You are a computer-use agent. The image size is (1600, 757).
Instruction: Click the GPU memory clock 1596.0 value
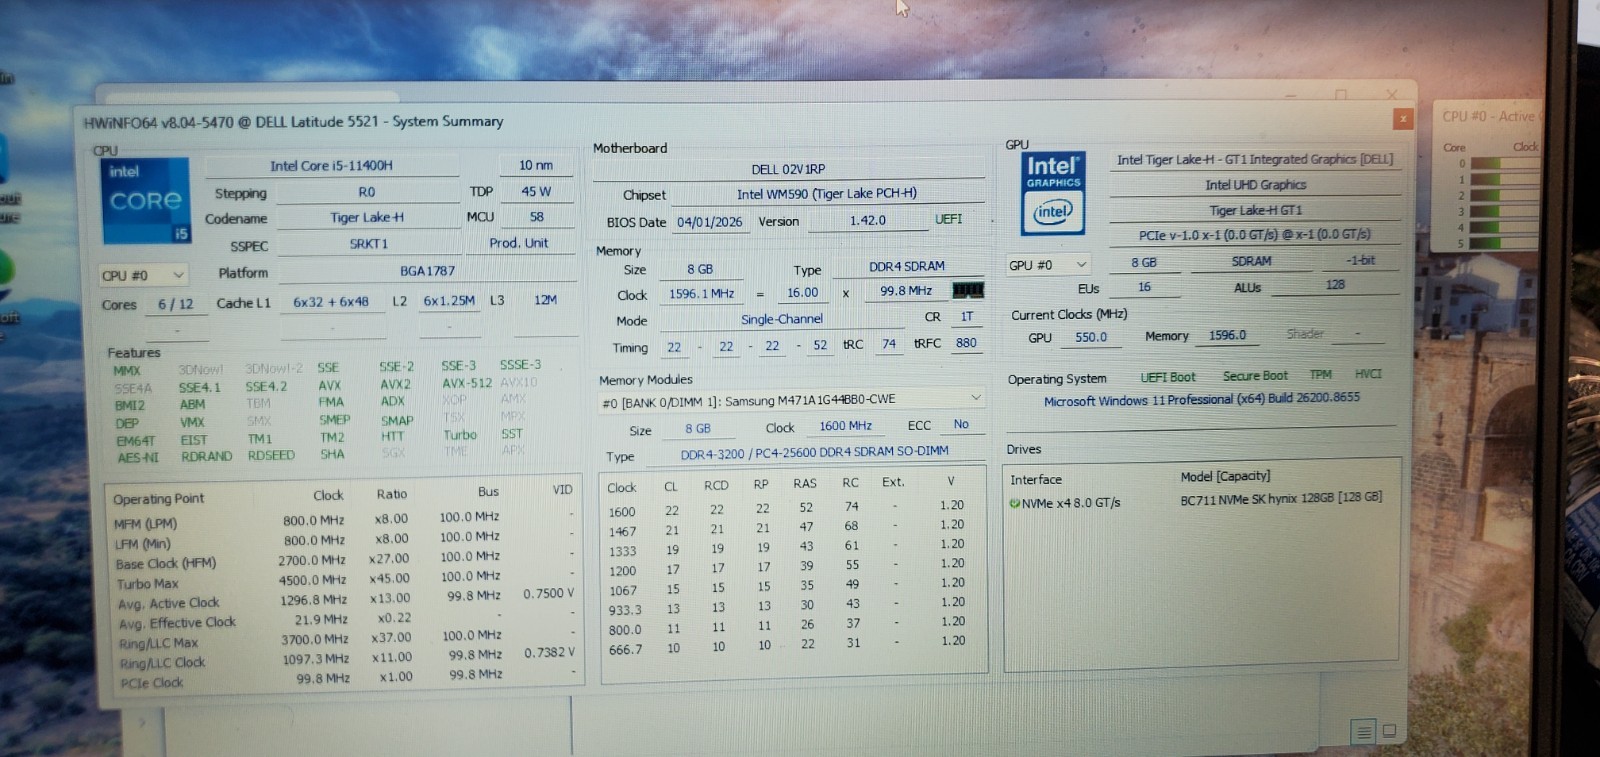pyautogui.click(x=1227, y=335)
